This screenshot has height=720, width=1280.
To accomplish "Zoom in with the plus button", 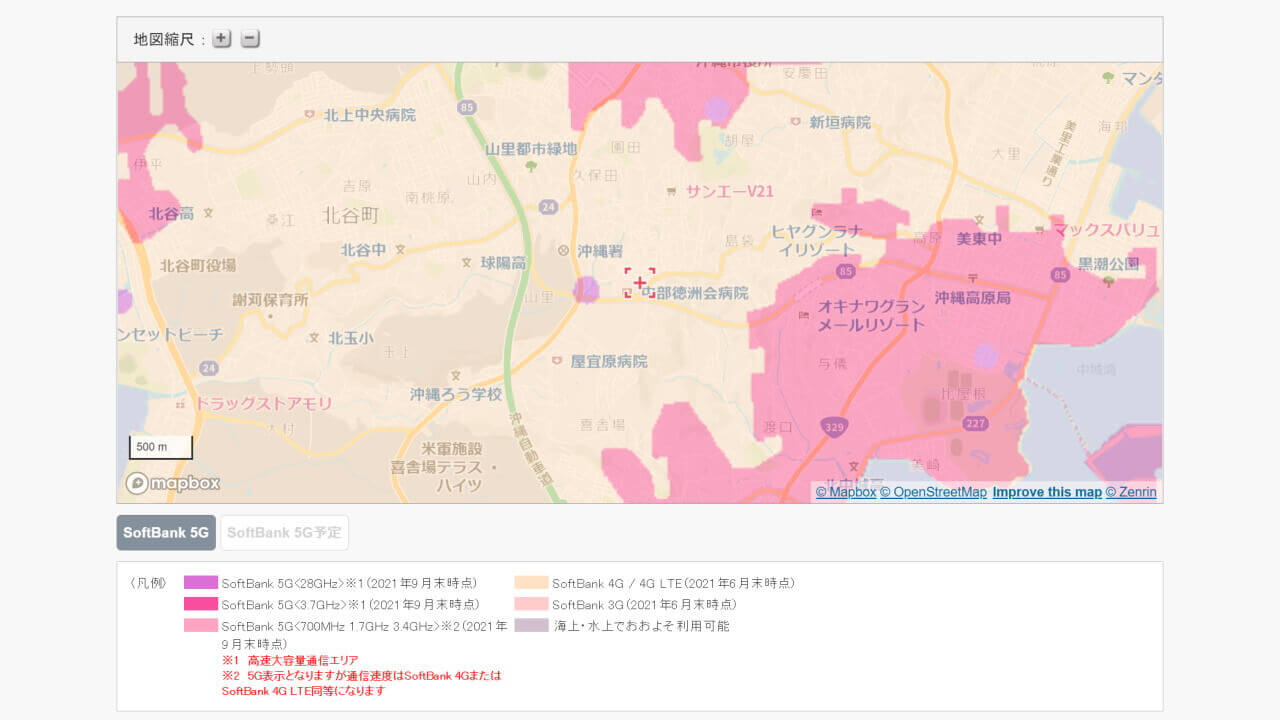I will point(222,39).
